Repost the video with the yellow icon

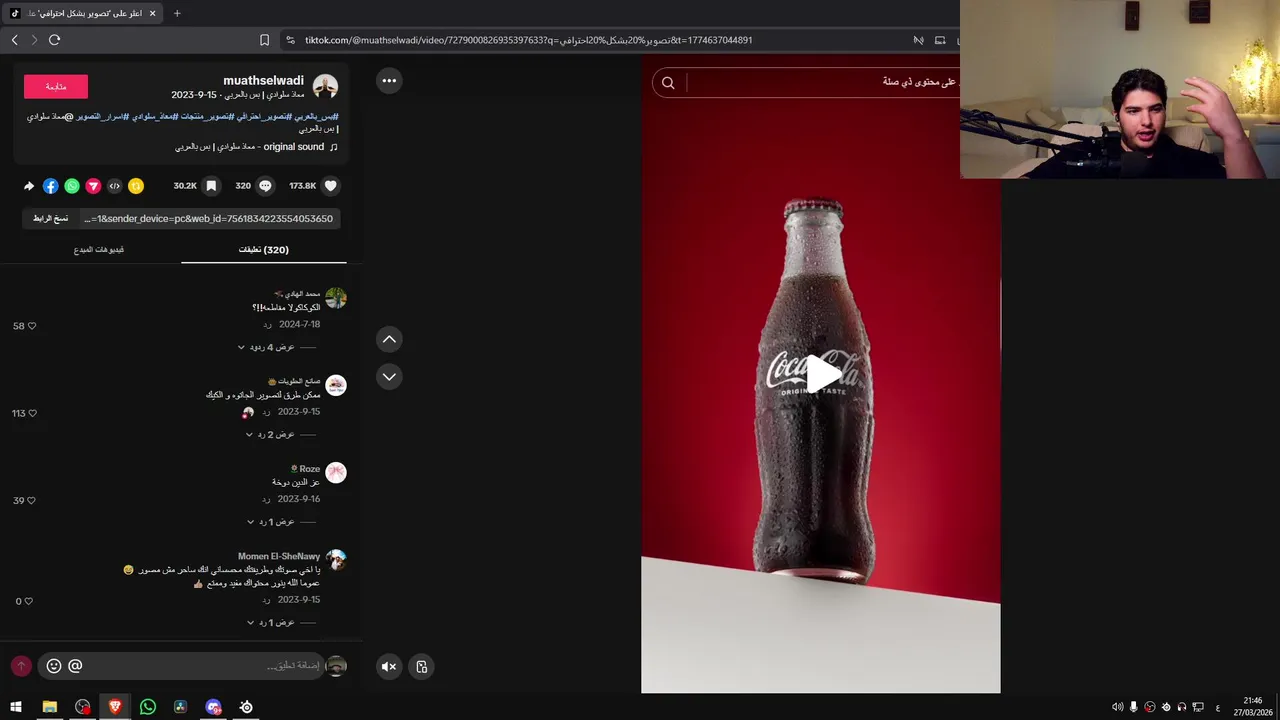pos(136,186)
